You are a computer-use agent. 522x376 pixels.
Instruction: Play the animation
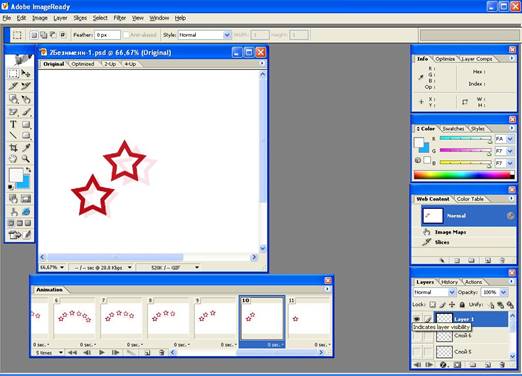pyautogui.click(x=102, y=352)
